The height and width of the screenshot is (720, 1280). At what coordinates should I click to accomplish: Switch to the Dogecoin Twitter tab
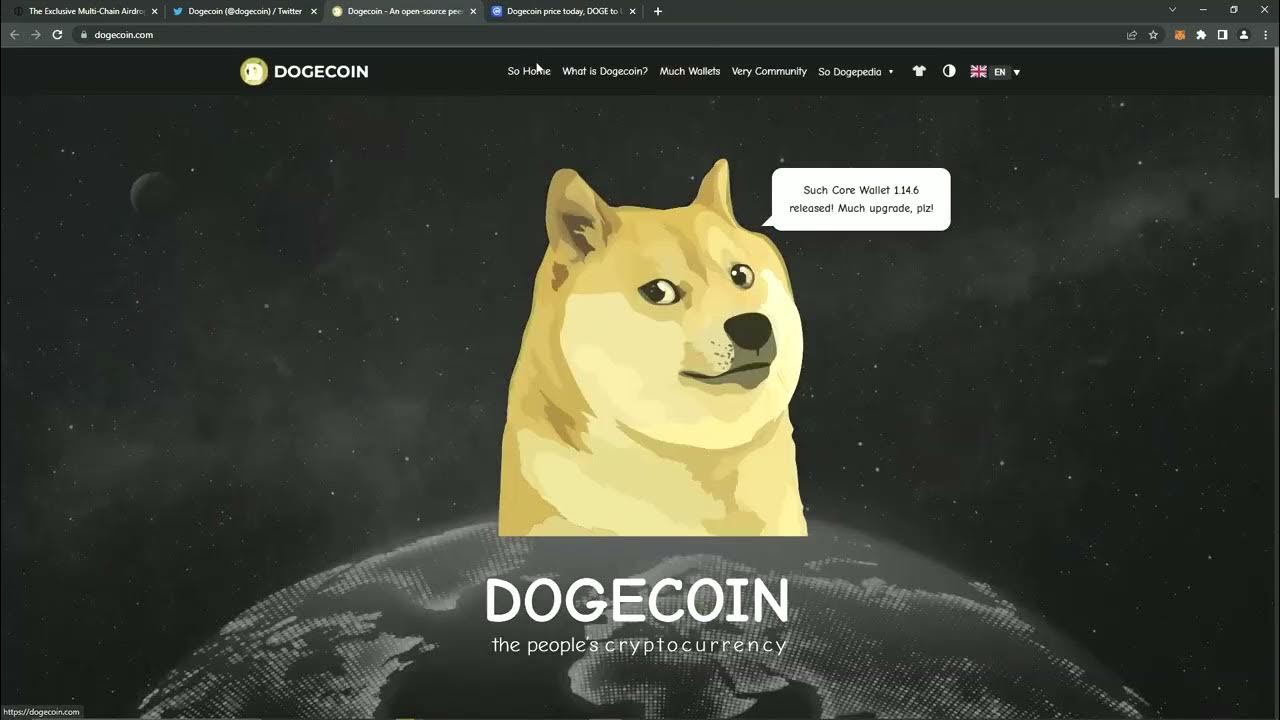tap(244, 11)
